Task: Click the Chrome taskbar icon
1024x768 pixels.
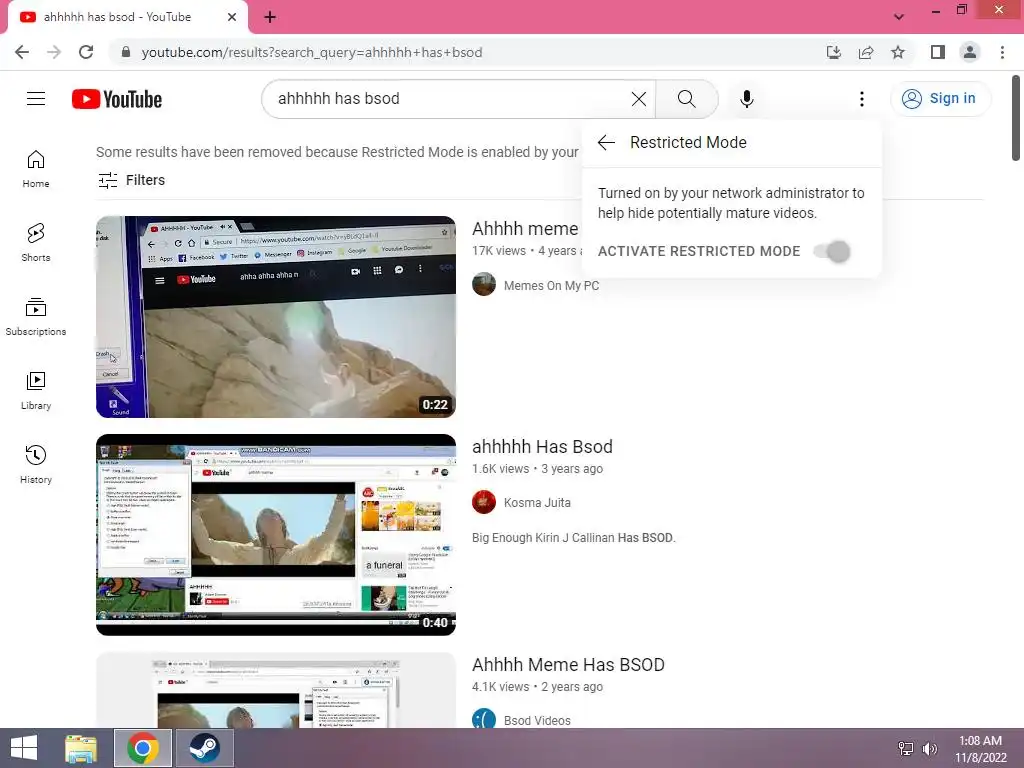Action: [x=143, y=748]
